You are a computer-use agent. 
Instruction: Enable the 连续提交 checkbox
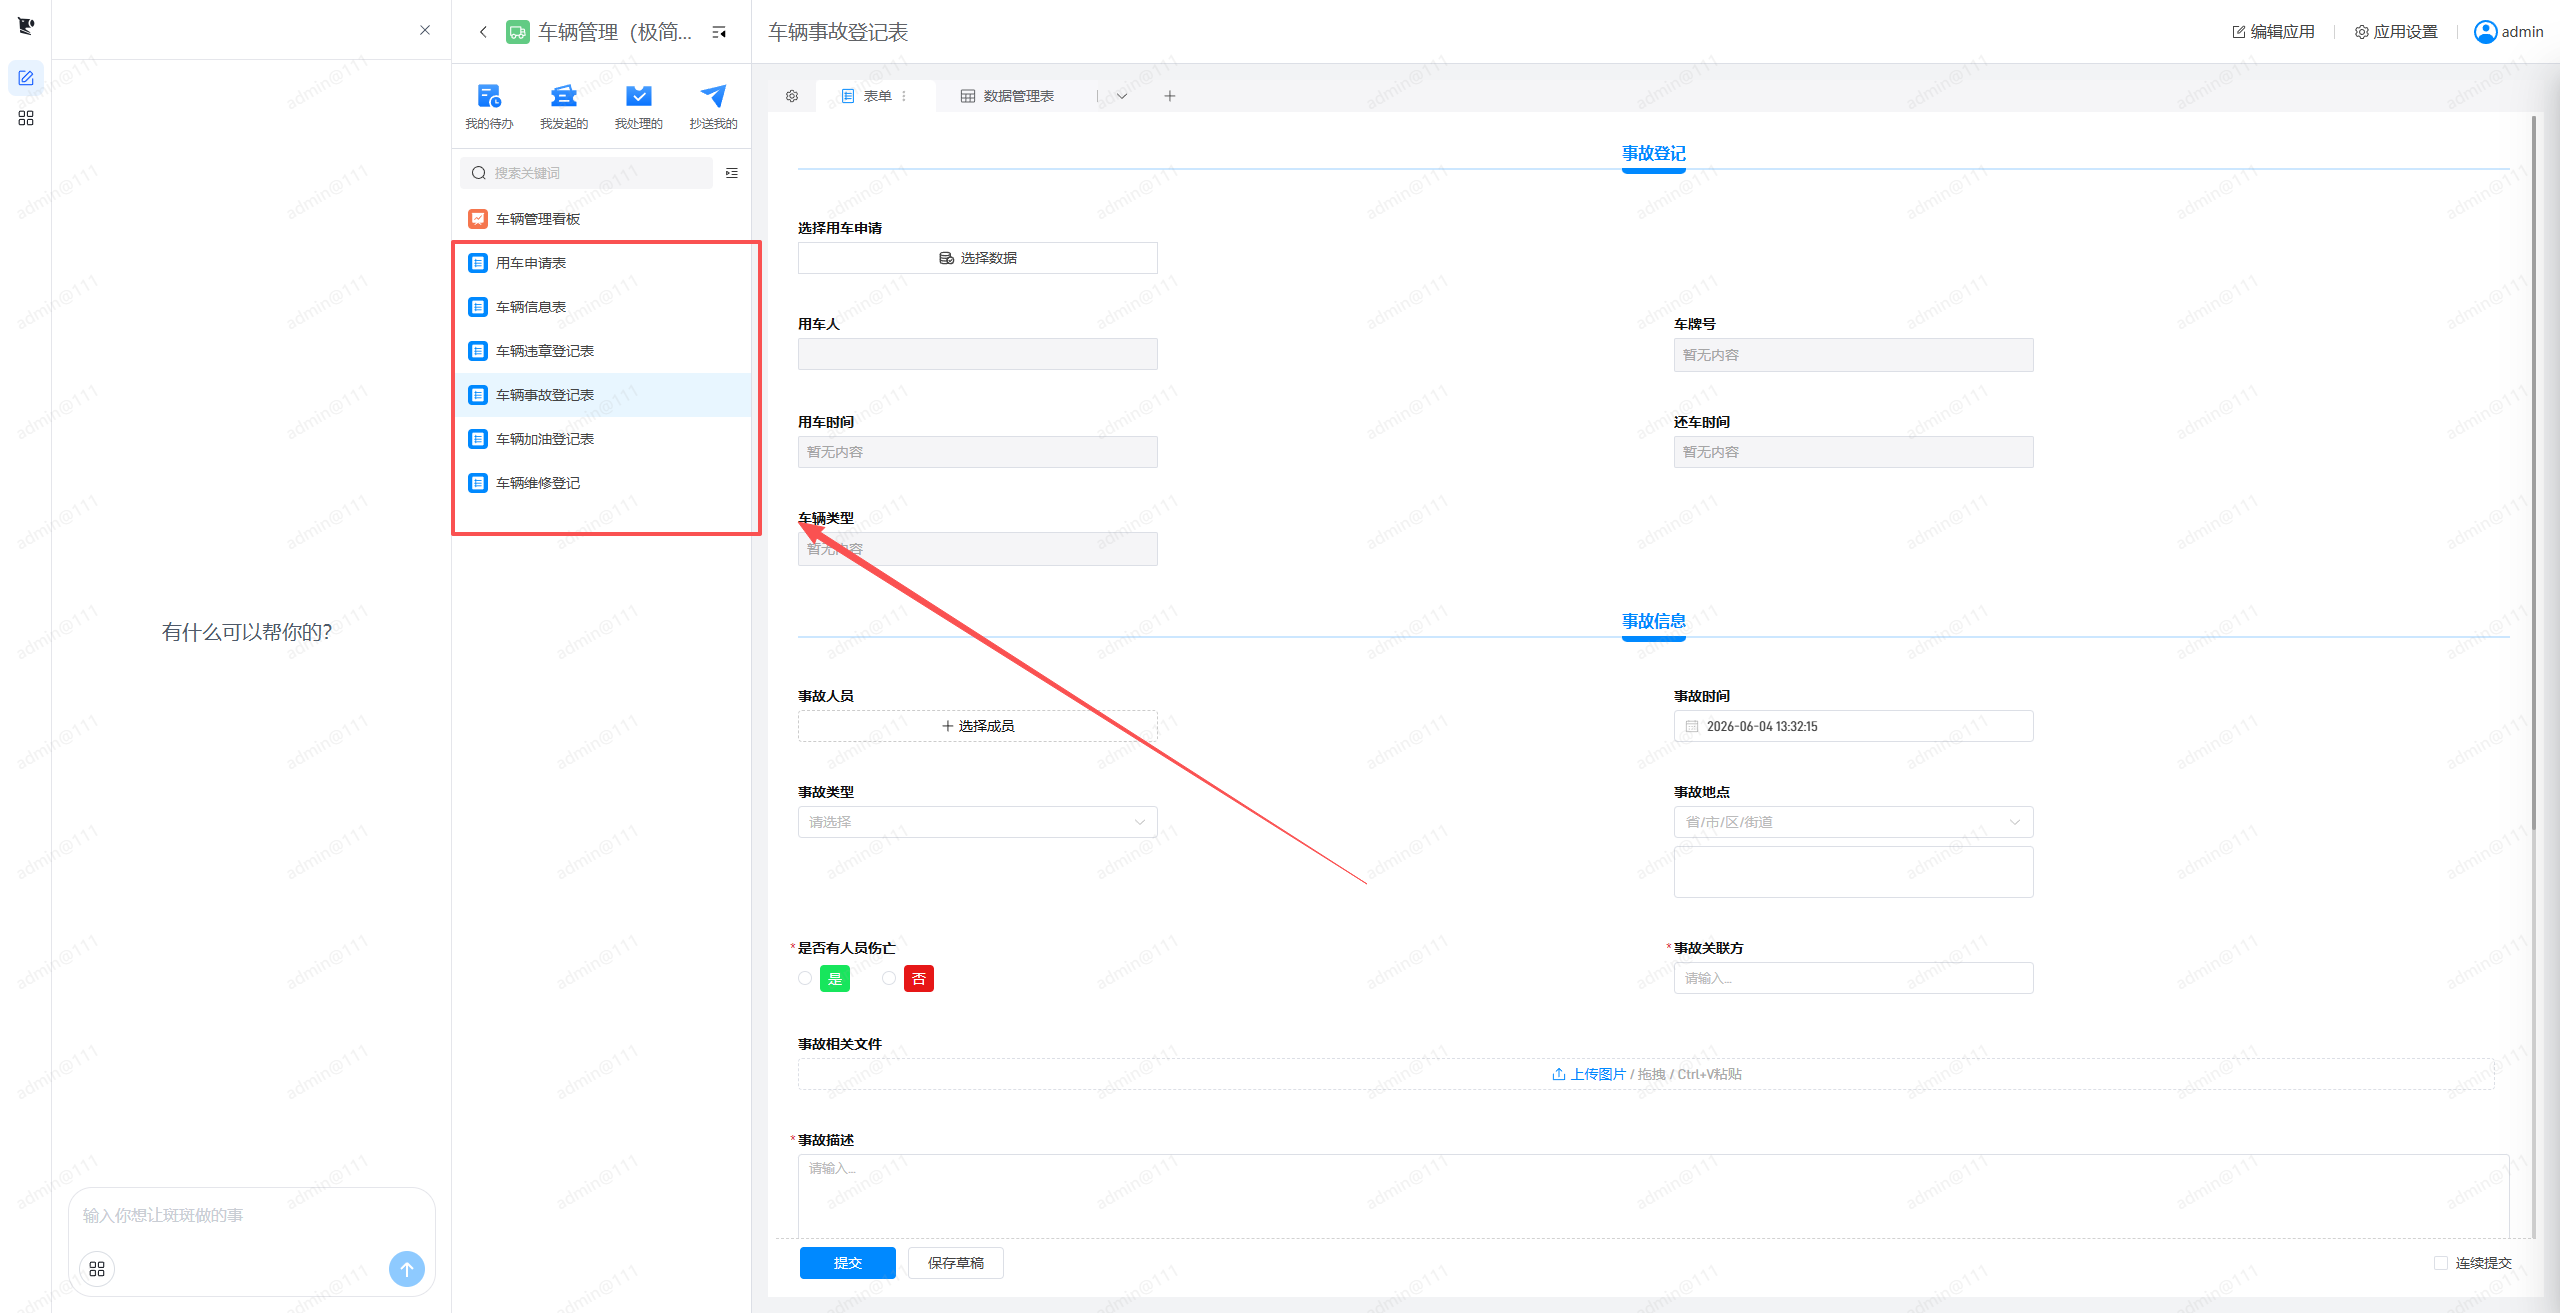[2441, 1263]
